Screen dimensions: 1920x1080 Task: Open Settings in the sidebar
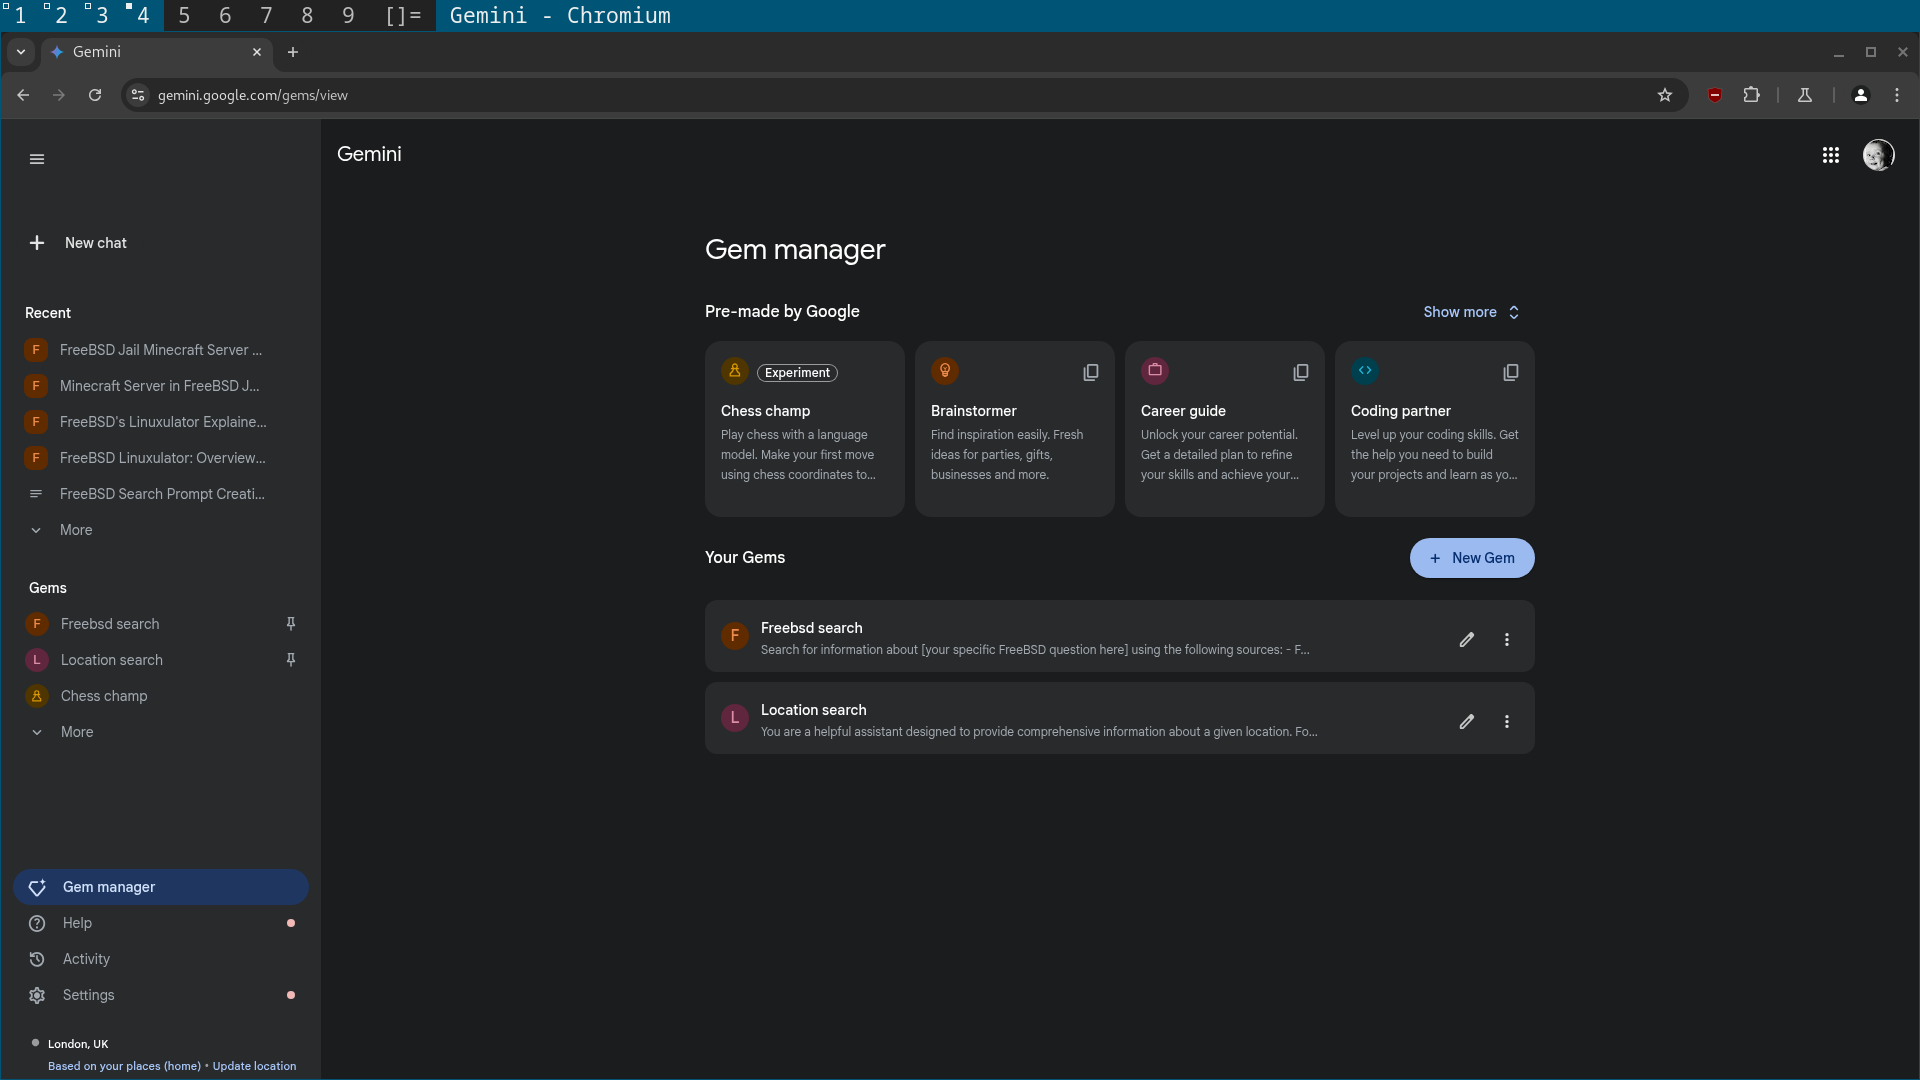click(x=88, y=995)
